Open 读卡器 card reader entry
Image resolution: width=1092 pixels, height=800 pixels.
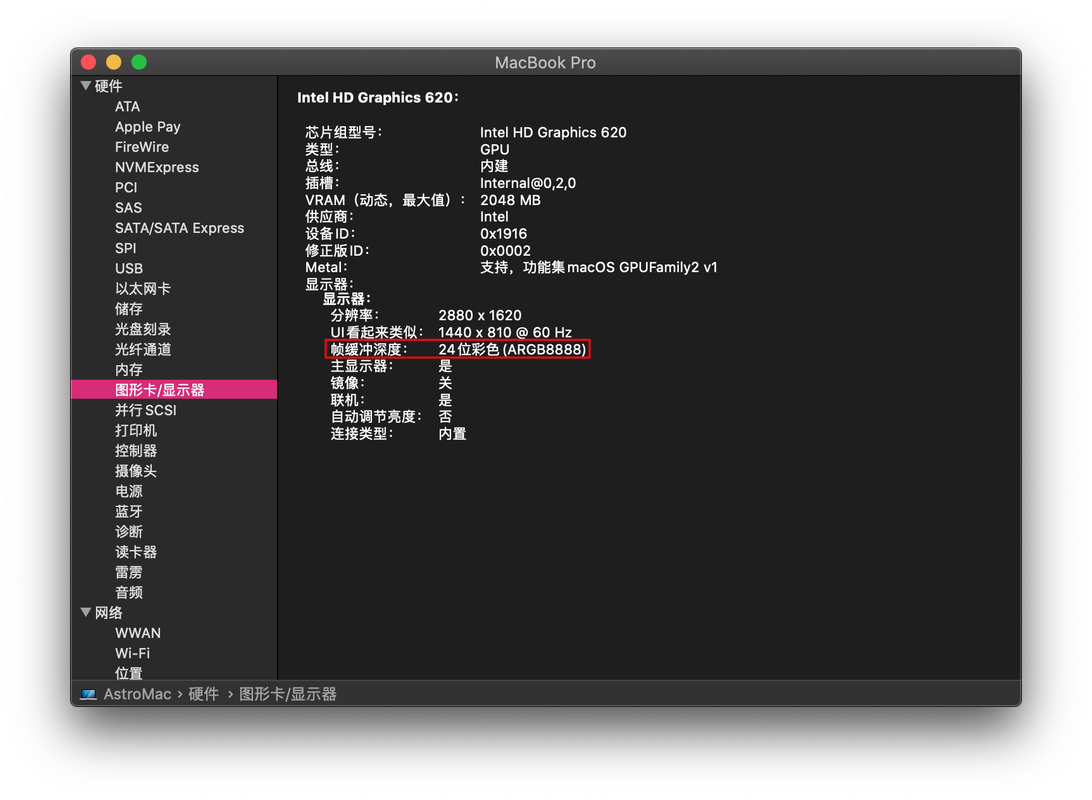136,551
